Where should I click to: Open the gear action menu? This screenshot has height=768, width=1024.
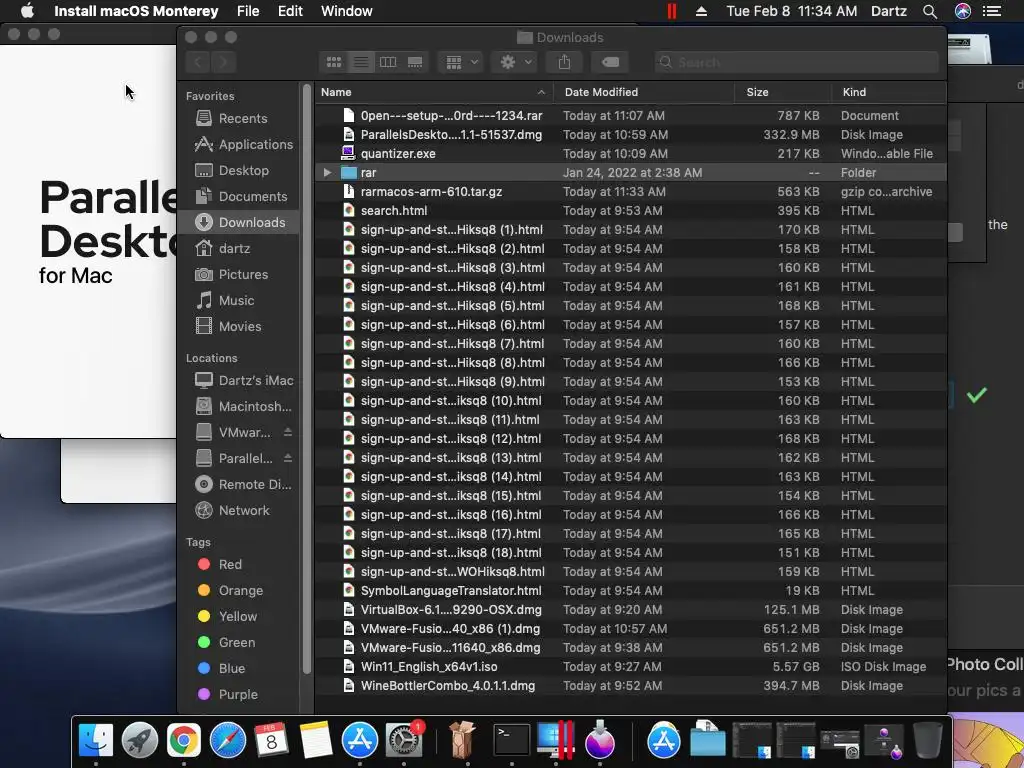click(515, 62)
